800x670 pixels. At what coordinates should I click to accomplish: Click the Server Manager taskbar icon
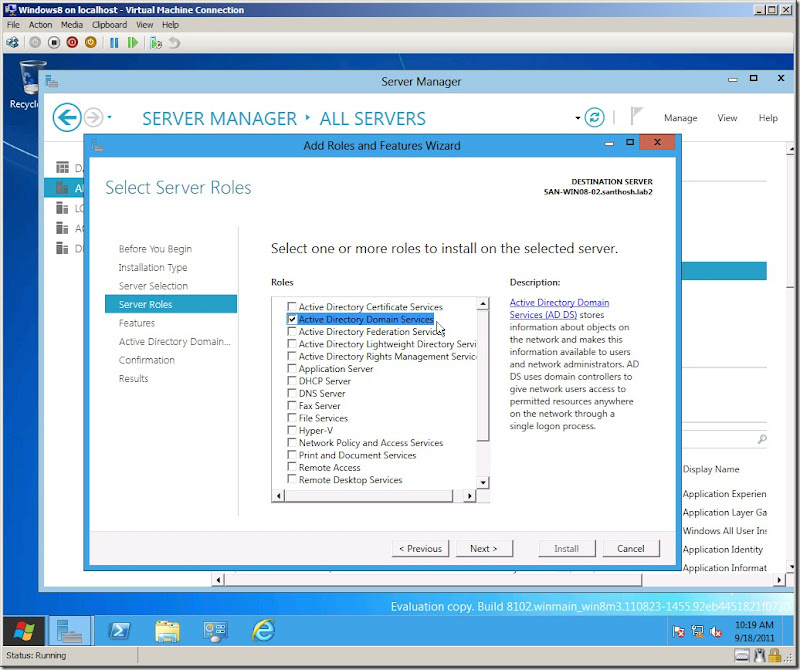[x=70, y=631]
